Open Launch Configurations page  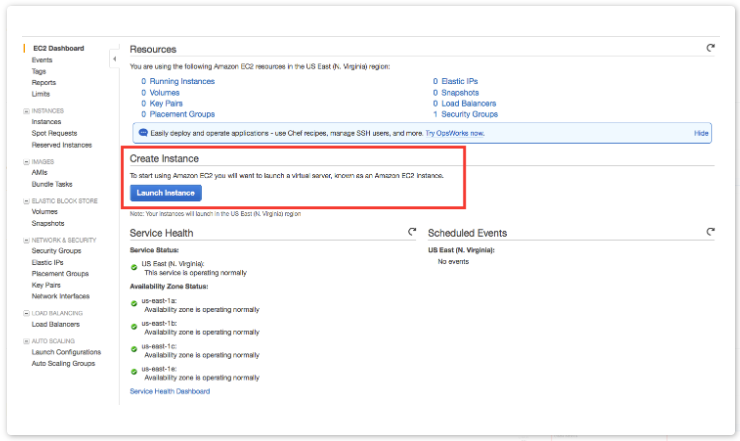[67, 352]
